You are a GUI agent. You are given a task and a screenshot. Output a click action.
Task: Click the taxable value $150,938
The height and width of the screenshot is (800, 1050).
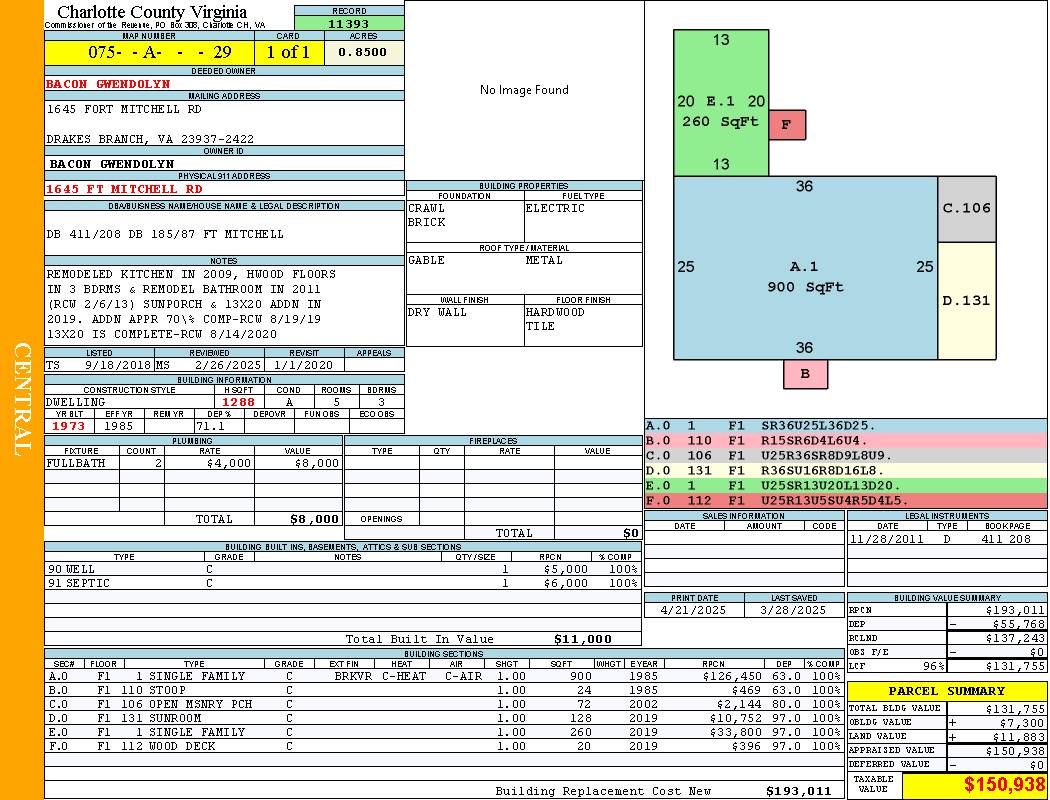click(1004, 785)
